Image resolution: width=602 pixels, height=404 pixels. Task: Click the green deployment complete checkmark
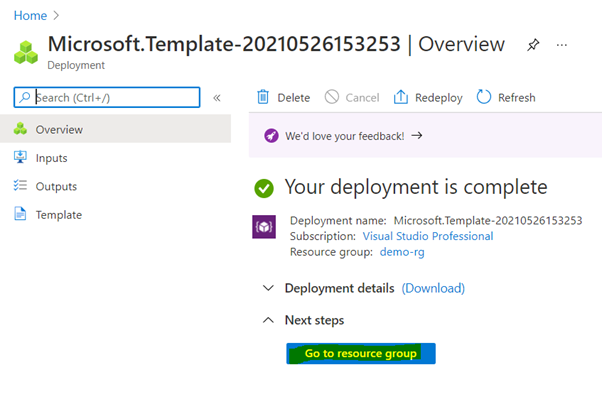pos(264,189)
